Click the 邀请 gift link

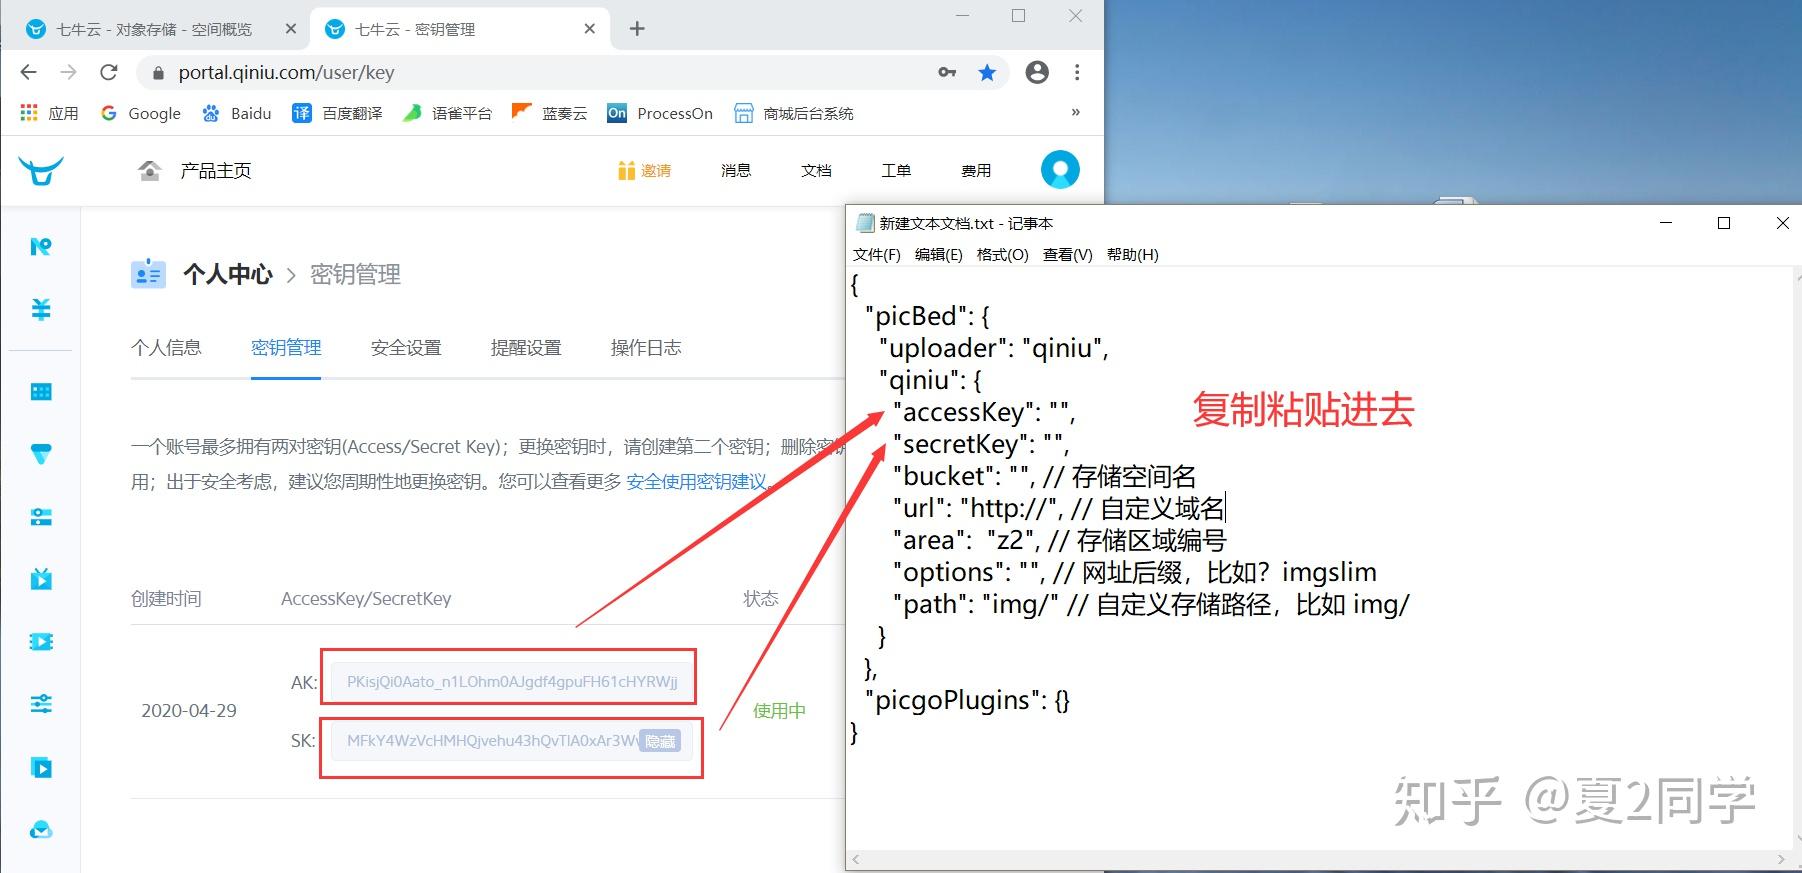644,171
